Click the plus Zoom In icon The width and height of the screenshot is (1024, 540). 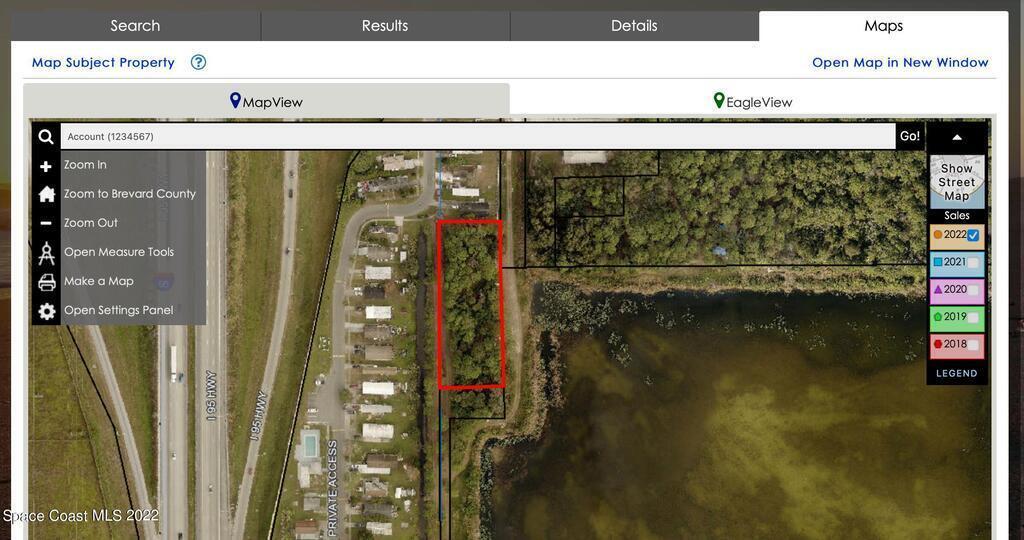coord(46,167)
